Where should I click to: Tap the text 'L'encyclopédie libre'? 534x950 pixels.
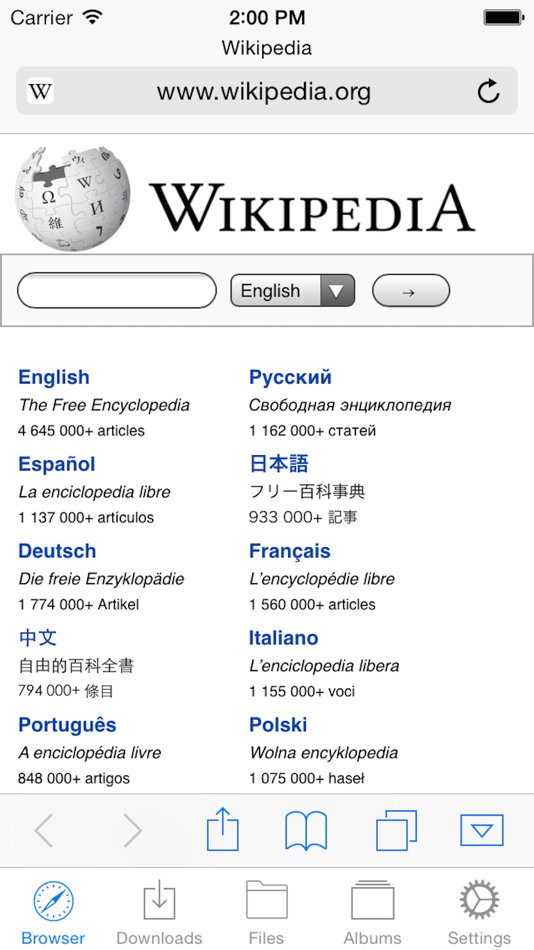coord(322,579)
